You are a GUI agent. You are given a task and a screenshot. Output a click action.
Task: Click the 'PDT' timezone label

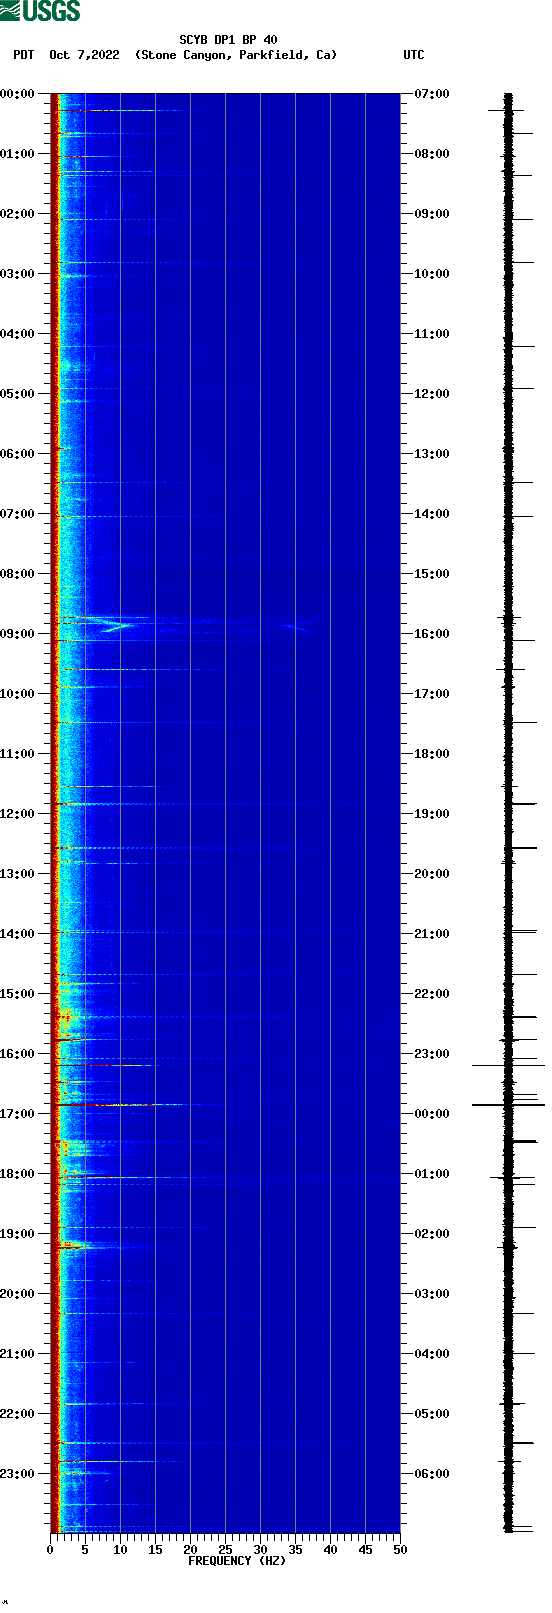point(23,55)
